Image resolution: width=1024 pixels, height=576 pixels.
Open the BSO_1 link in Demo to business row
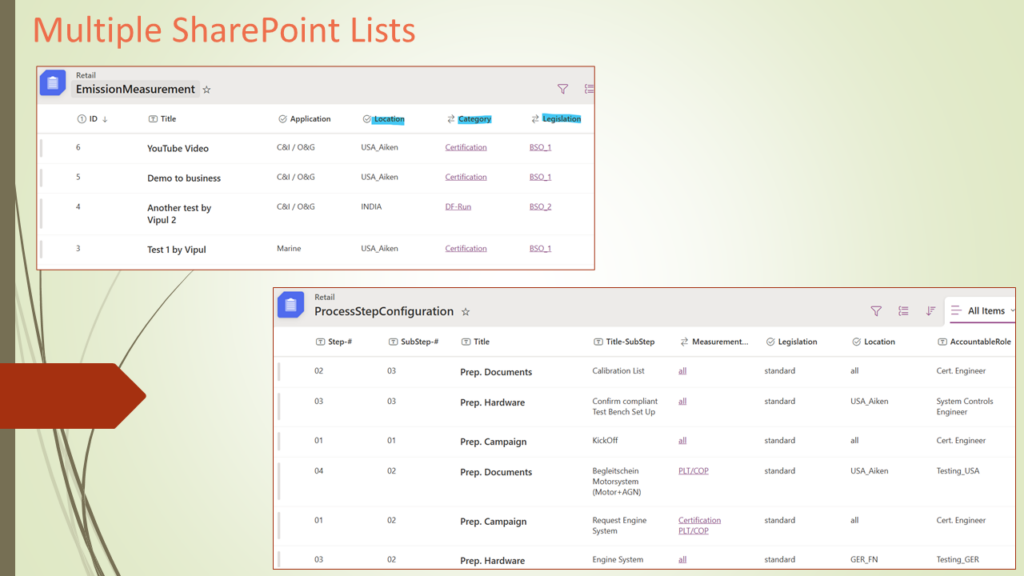[540, 177]
